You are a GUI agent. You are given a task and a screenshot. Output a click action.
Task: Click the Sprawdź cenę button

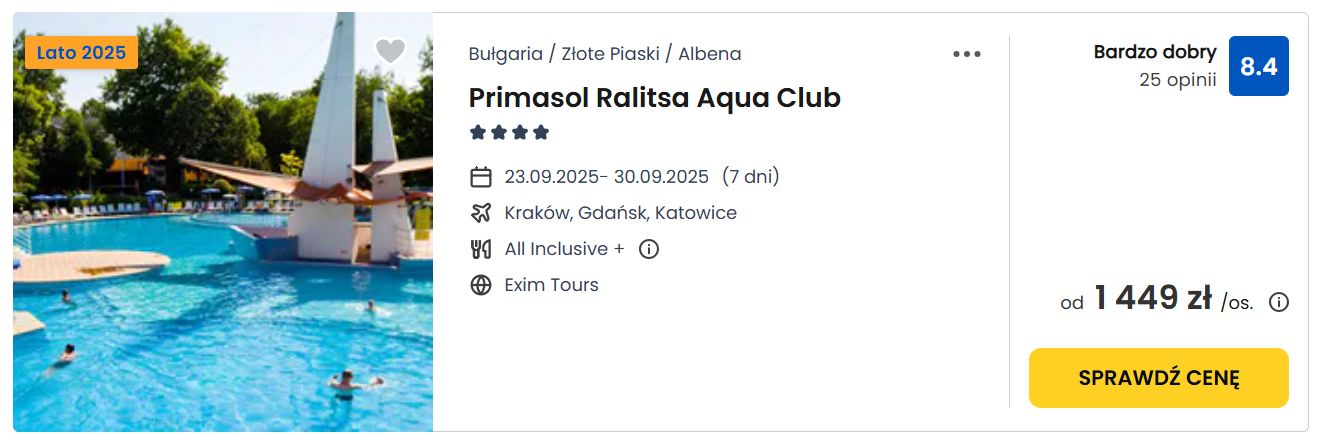(x=1159, y=378)
